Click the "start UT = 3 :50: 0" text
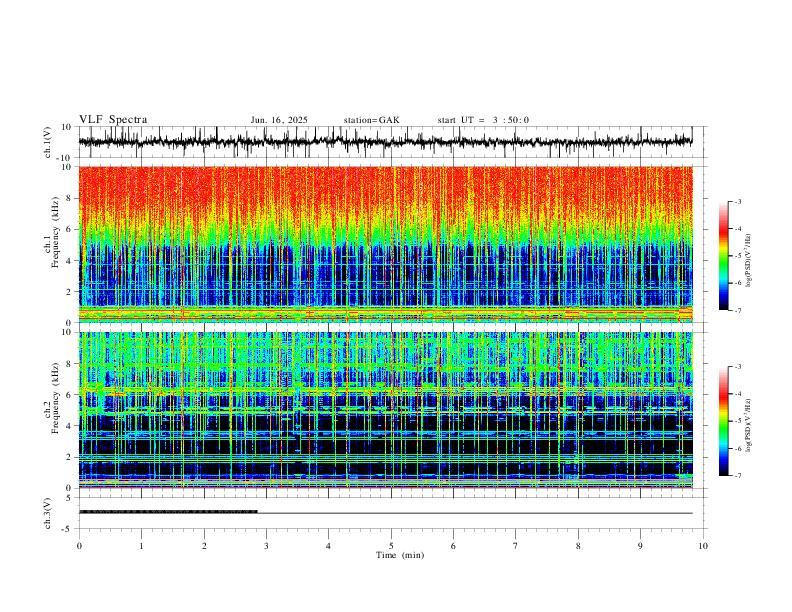This screenshot has height=612, width=792. 483,120
